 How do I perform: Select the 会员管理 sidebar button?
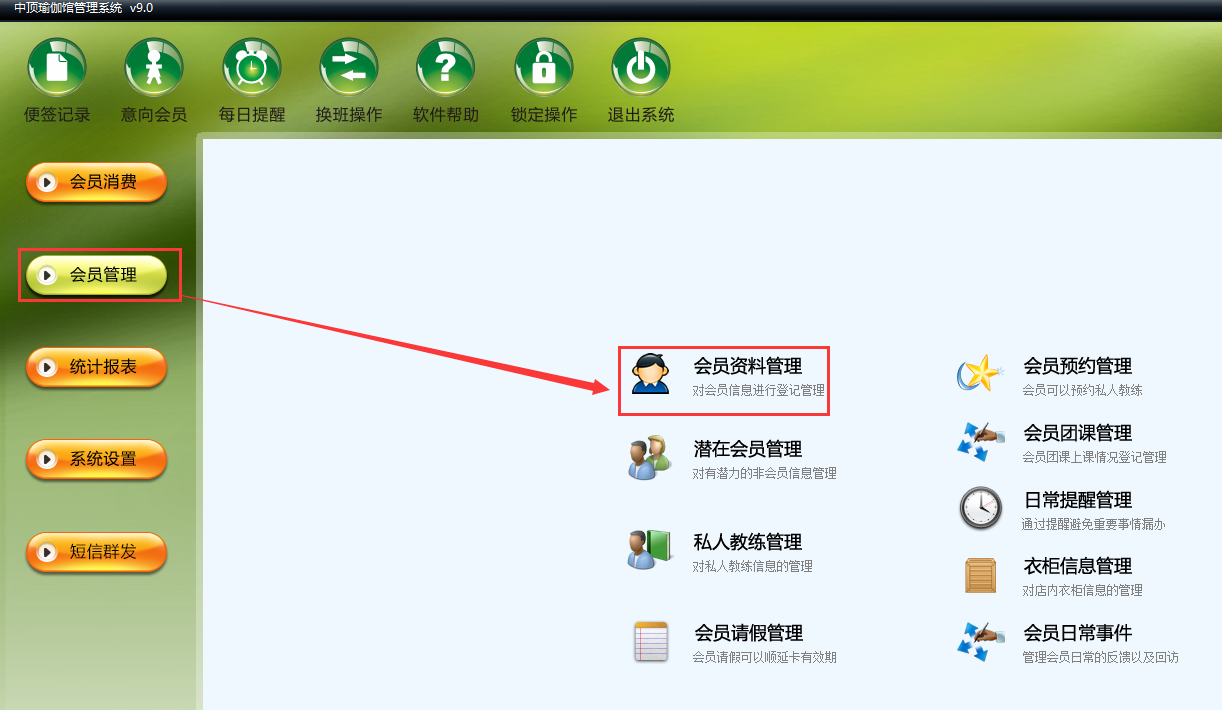pos(96,274)
